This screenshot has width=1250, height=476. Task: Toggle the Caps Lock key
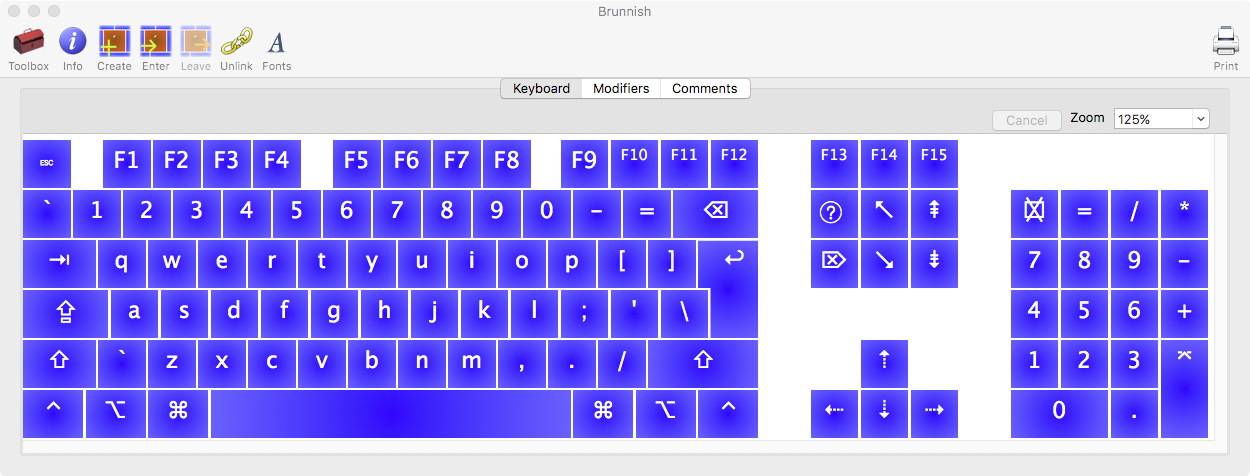pyautogui.click(x=66, y=313)
